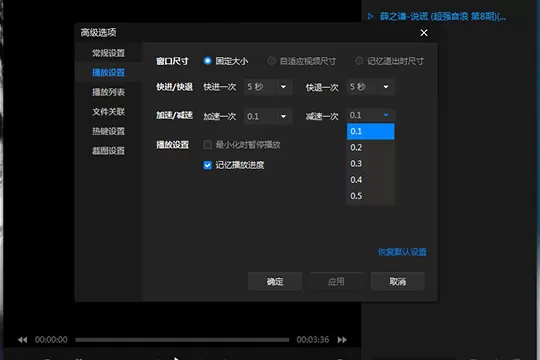Collapse the 减速一次 dropdown arrow
The image size is (540, 360).
(x=386, y=115)
